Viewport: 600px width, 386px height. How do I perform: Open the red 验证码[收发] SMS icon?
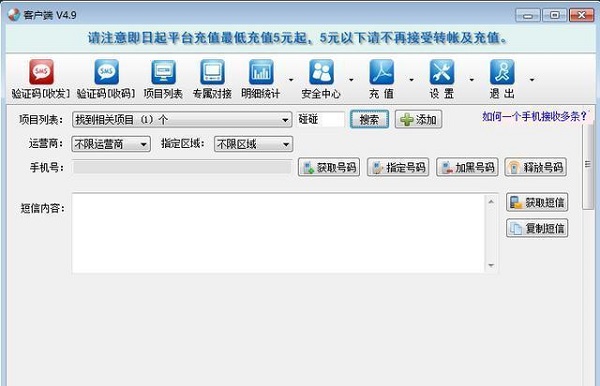click(41, 72)
